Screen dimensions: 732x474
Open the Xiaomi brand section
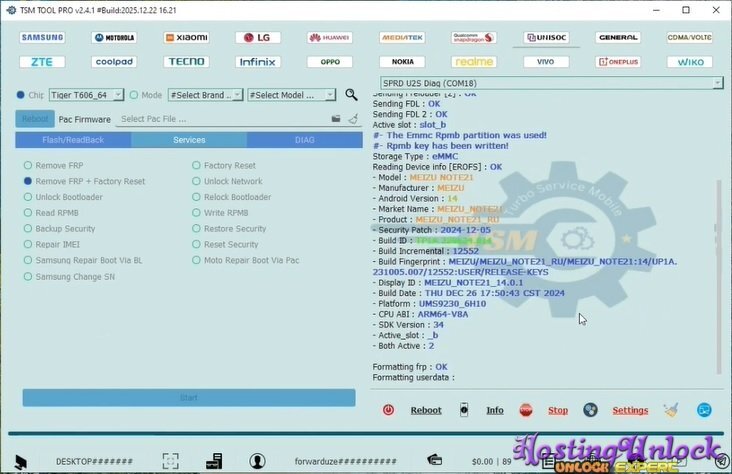pos(186,37)
